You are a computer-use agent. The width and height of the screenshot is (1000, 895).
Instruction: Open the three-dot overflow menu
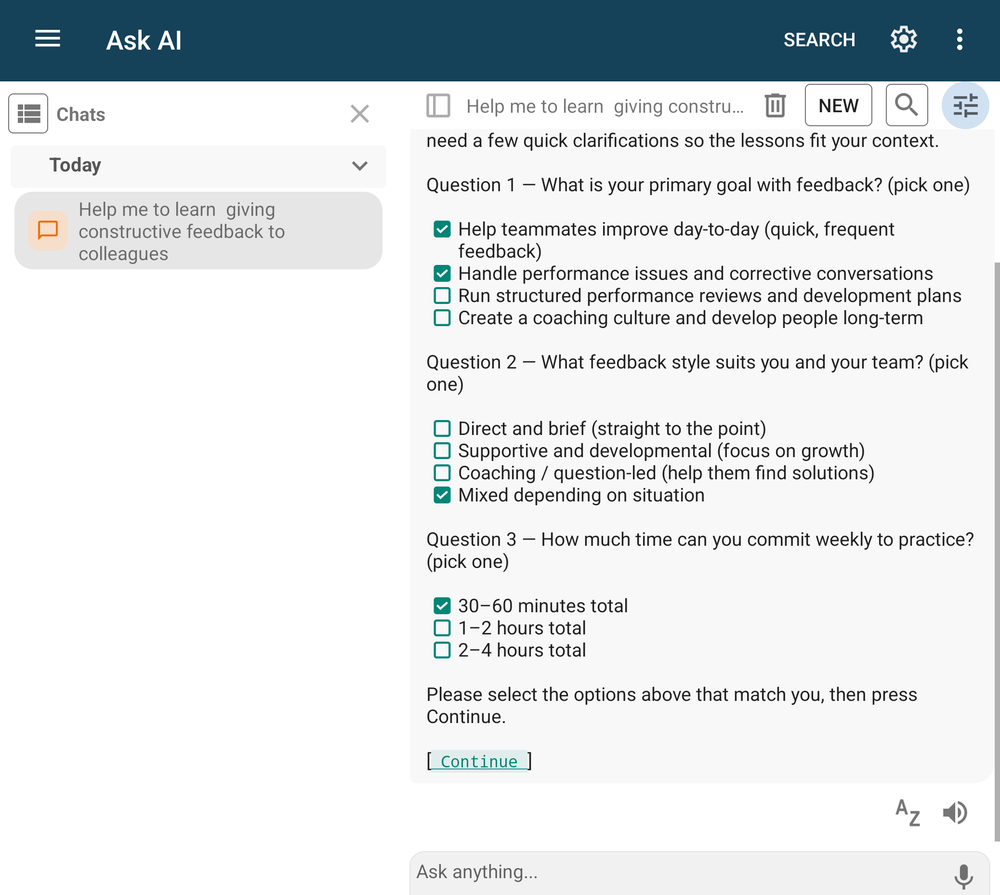point(959,40)
